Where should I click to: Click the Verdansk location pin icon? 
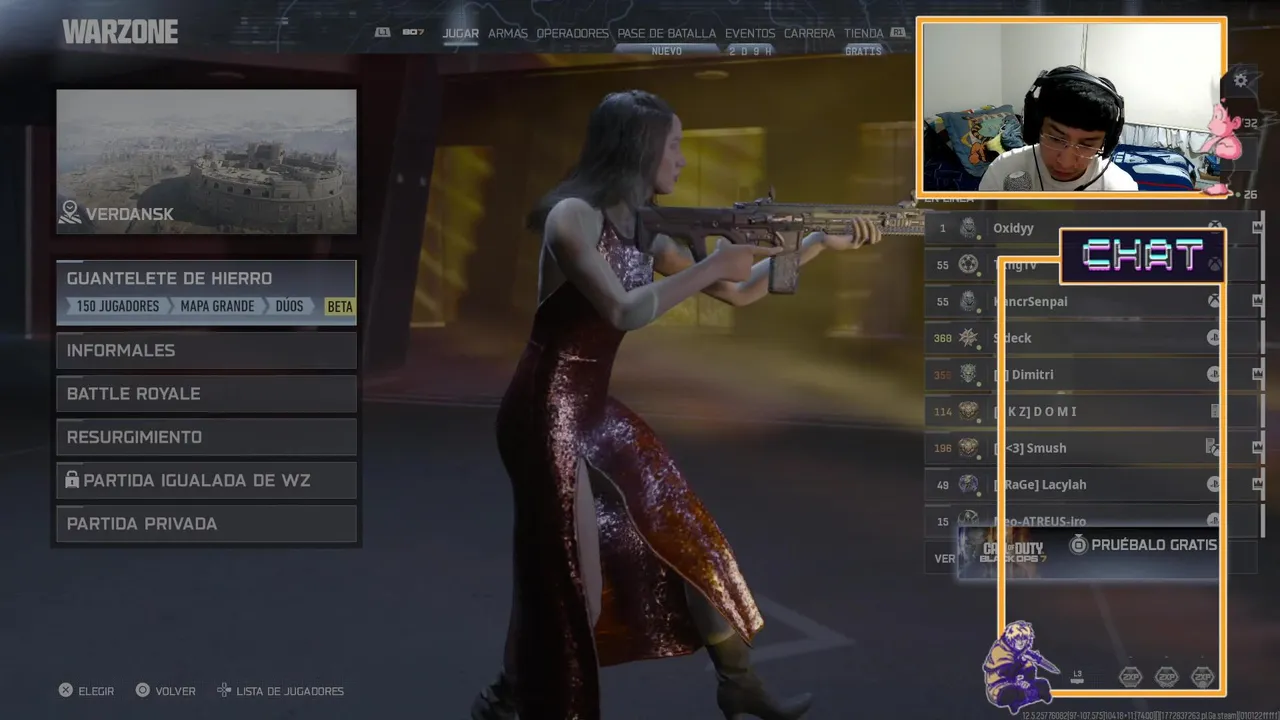(x=70, y=212)
